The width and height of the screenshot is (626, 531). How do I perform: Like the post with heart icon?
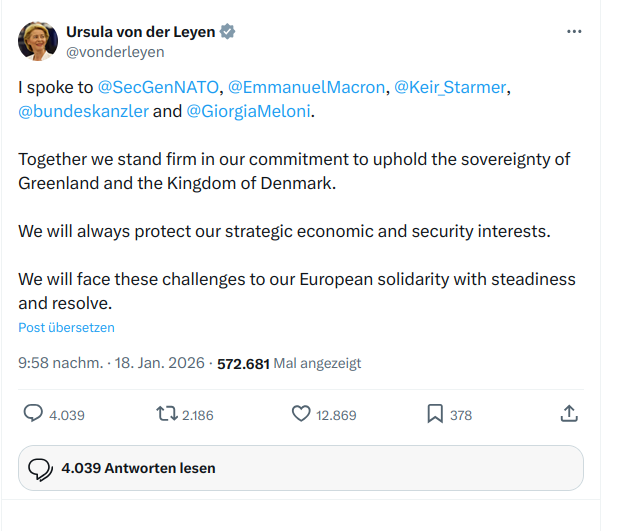pyautogui.click(x=301, y=413)
